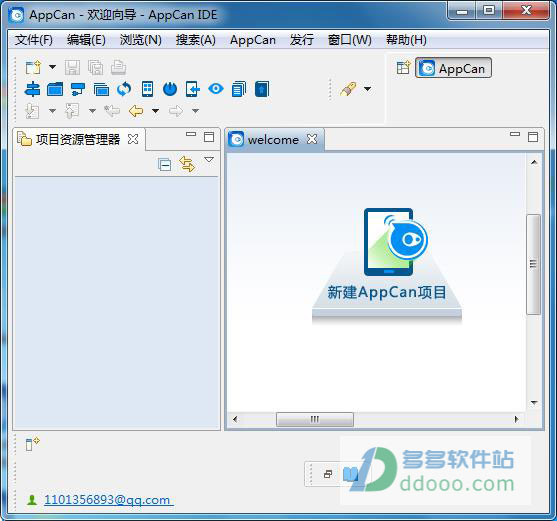The height and width of the screenshot is (521, 557).
Task: Click horizontal scrollbar left arrow
Action: (235, 419)
